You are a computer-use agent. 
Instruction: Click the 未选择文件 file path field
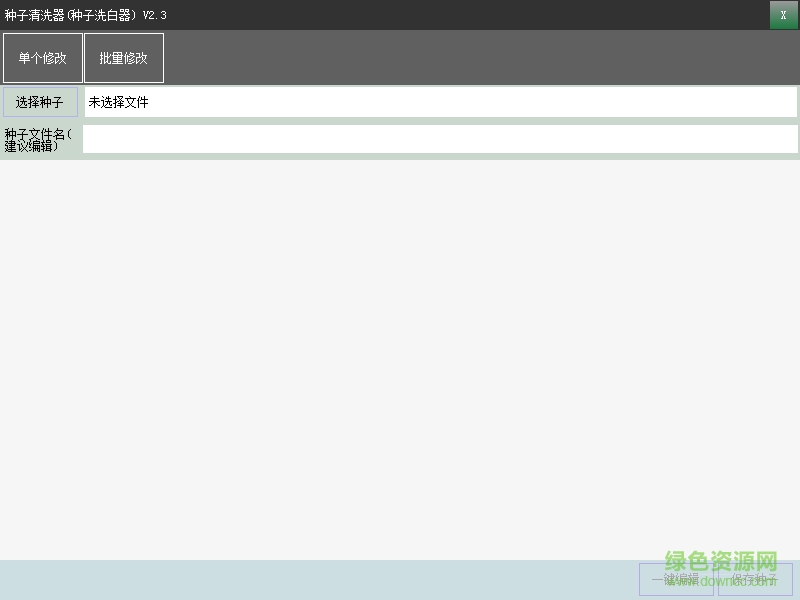click(x=300, y=101)
